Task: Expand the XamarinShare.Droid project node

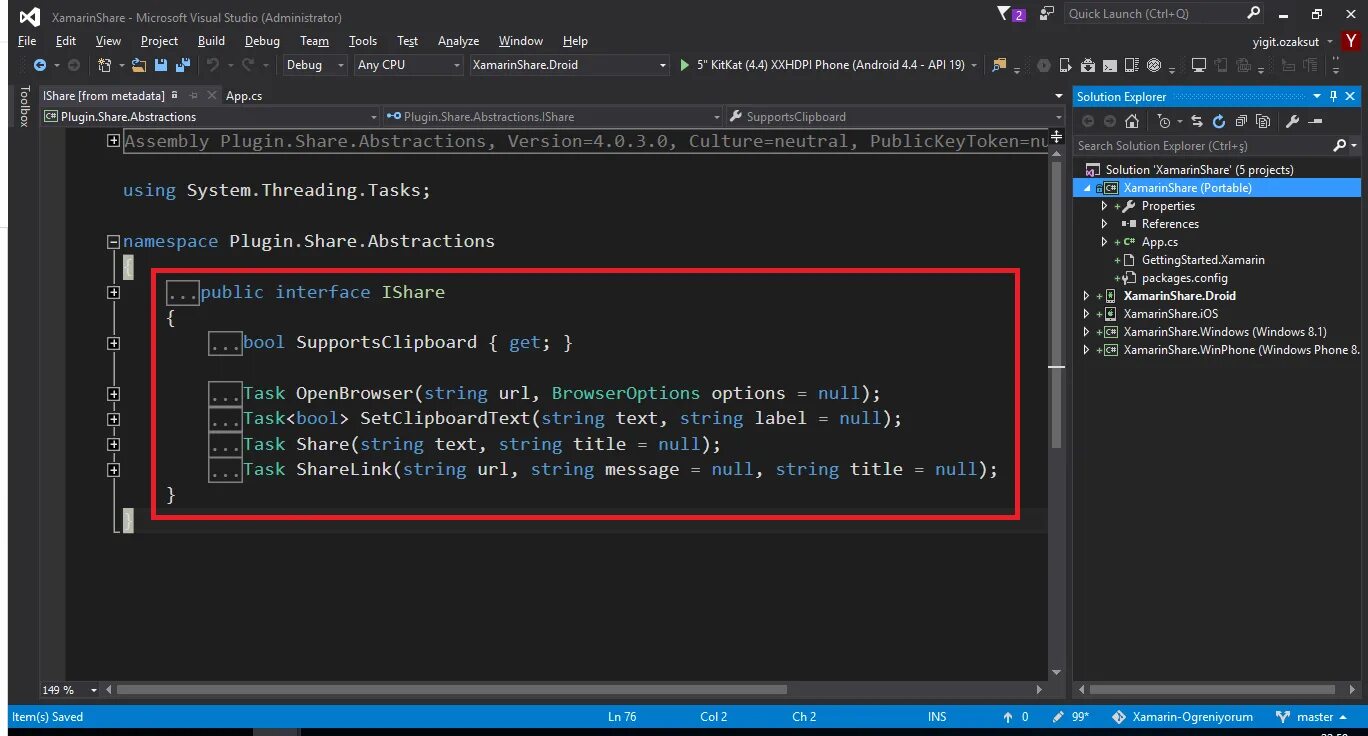Action: tap(1087, 296)
